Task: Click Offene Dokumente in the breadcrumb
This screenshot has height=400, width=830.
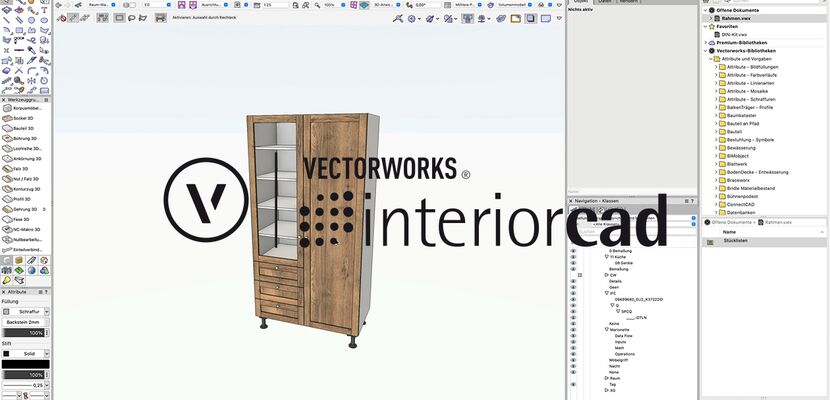Action: point(733,222)
